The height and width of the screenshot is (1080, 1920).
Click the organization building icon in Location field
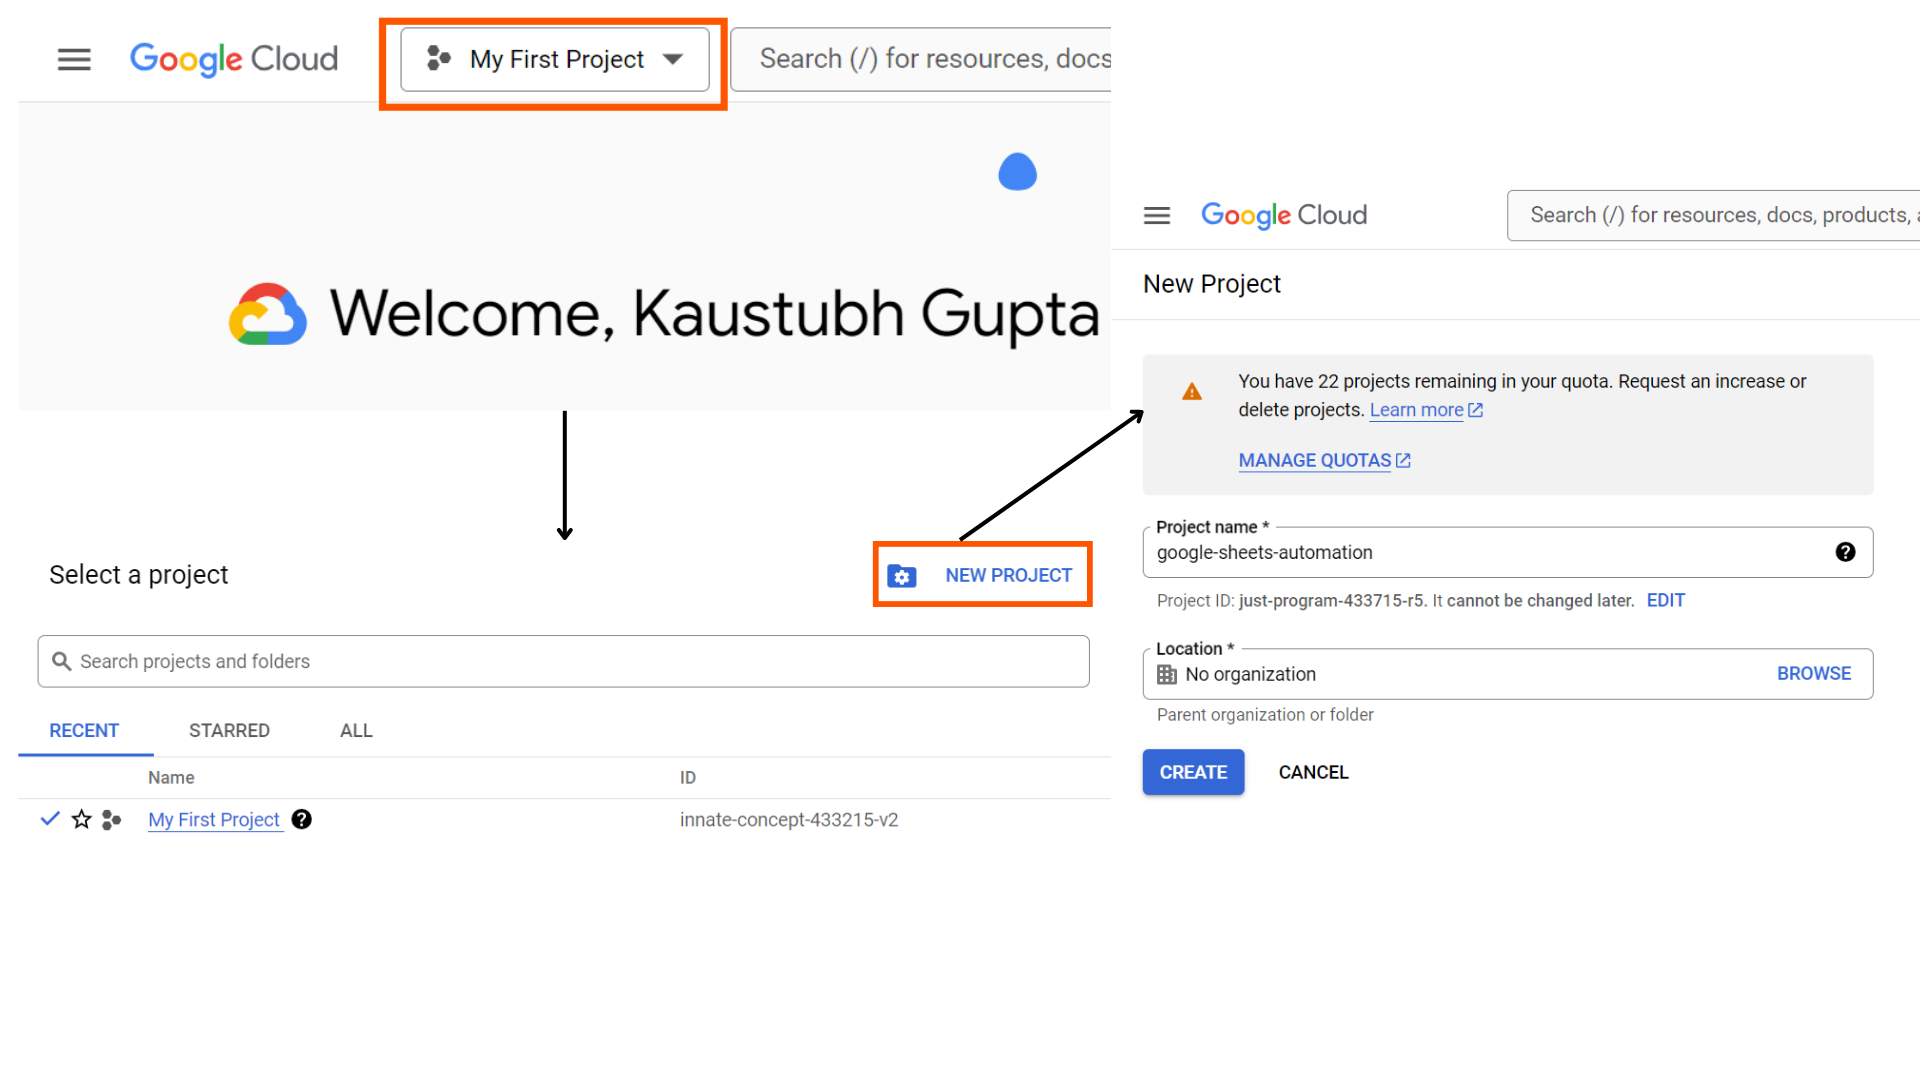(1166, 674)
